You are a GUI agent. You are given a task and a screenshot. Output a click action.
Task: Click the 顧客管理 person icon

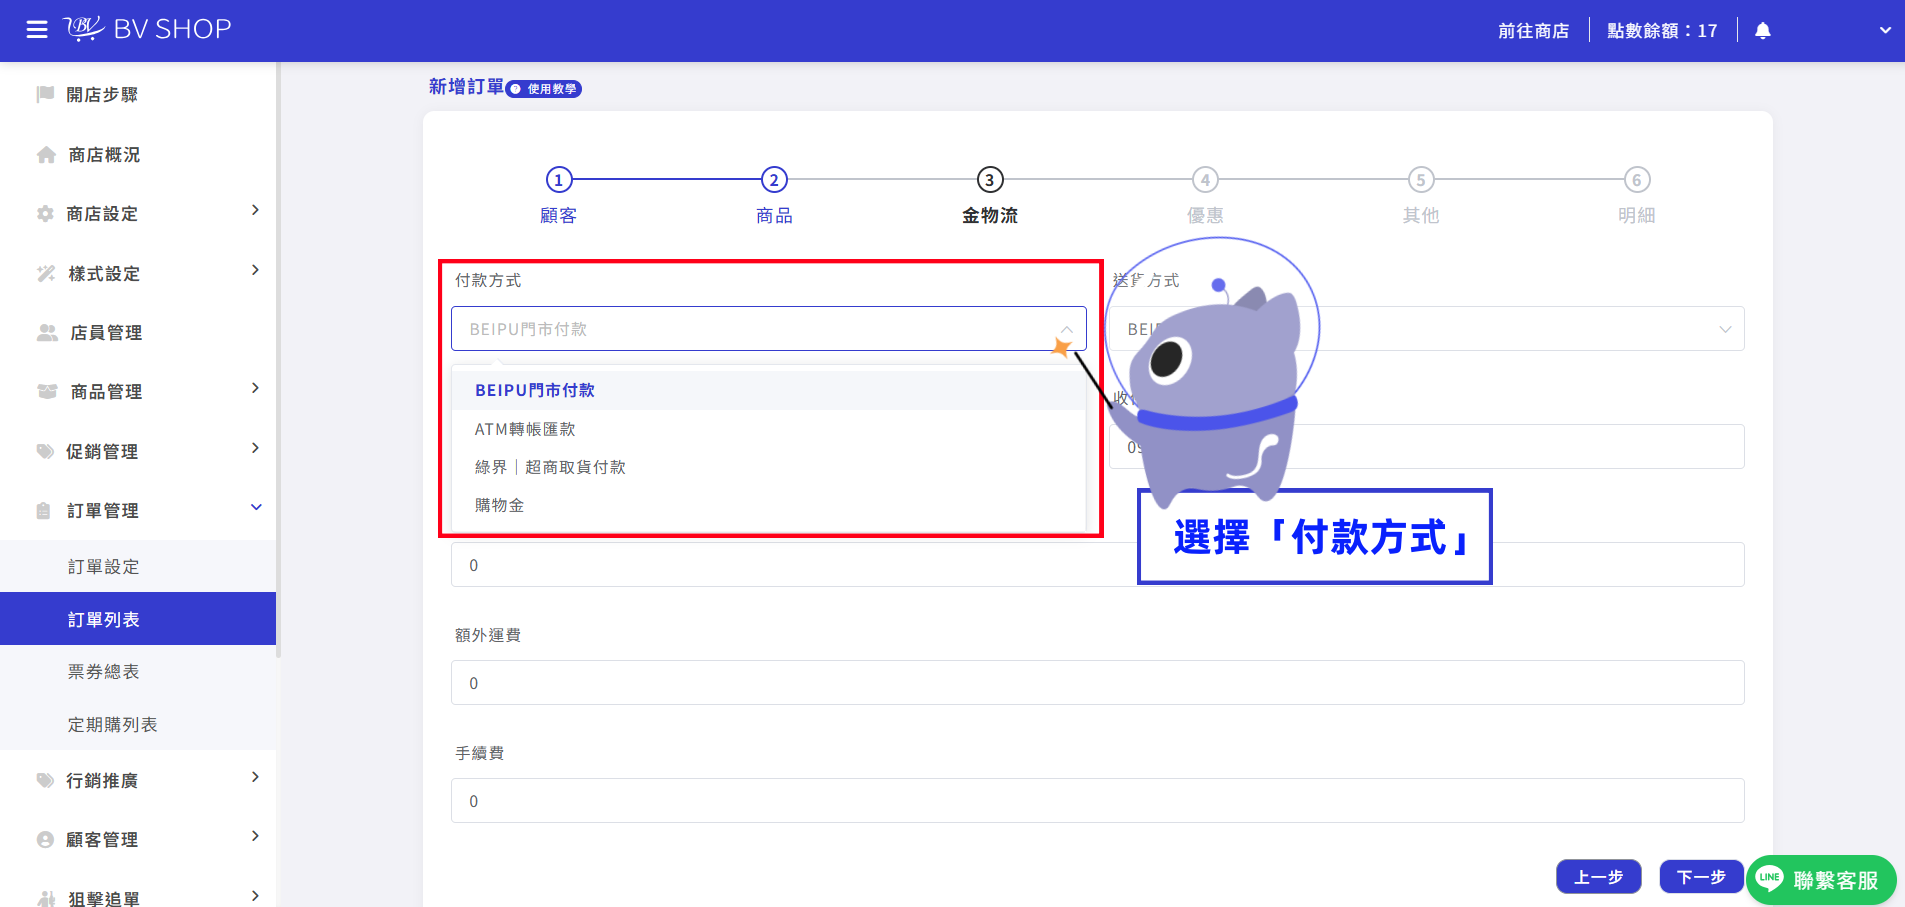tap(45, 840)
